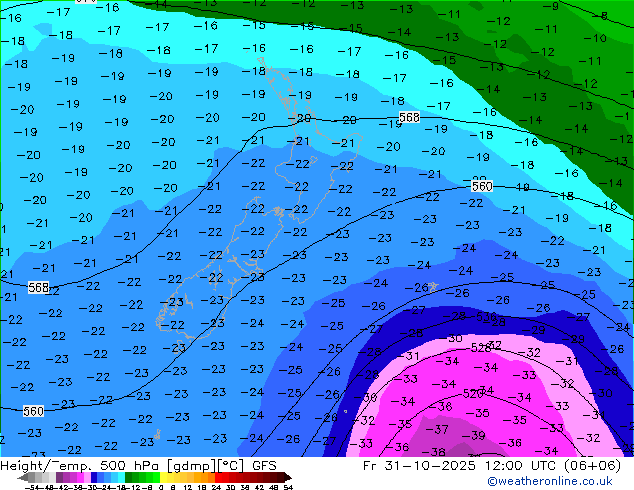This screenshot has width=634, height=490.
Task: Click the 536 contour label
Action: 486,317
